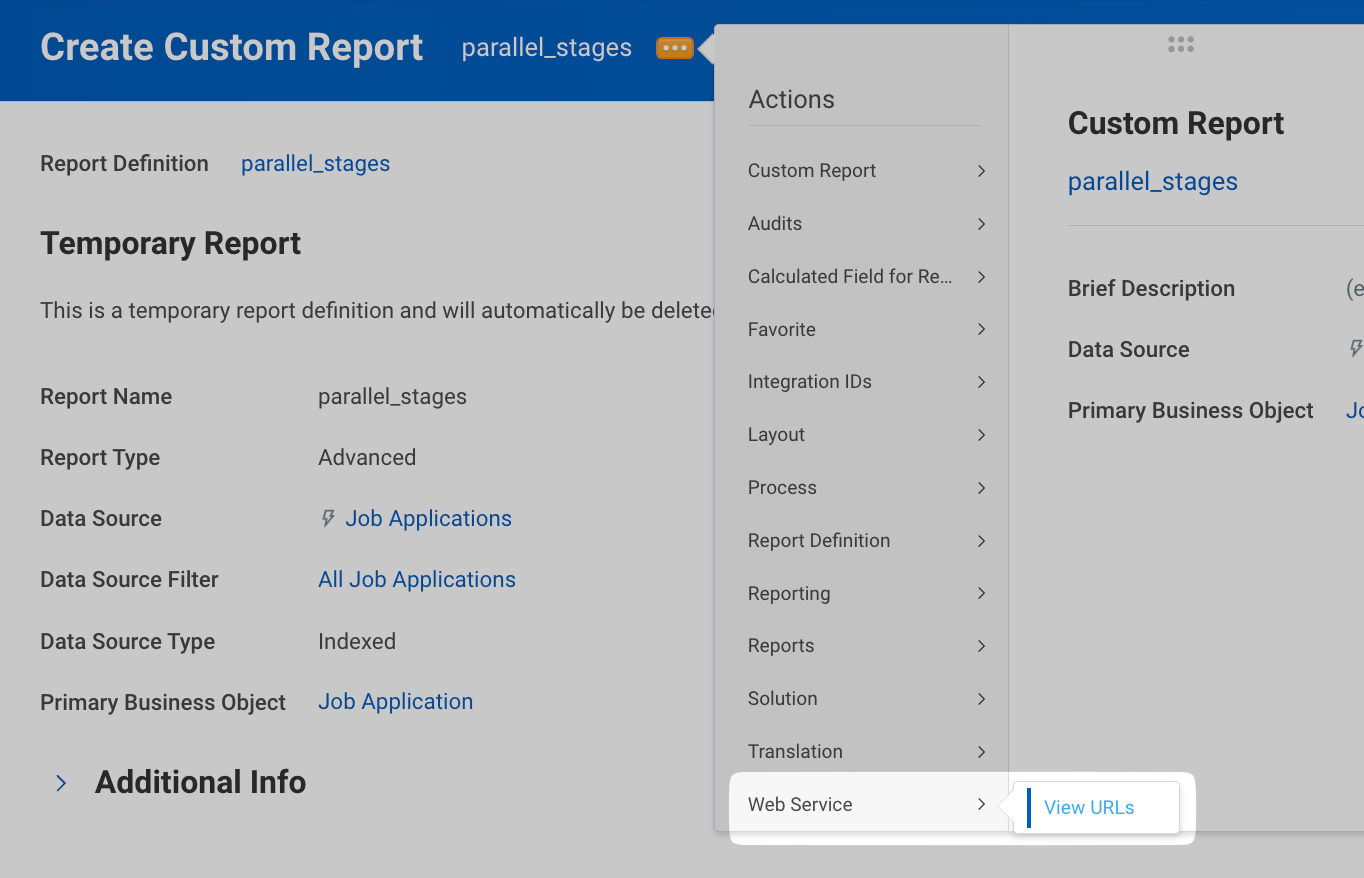Image resolution: width=1364 pixels, height=878 pixels.
Task: Open the Audits submenu
Action: [x=866, y=224]
